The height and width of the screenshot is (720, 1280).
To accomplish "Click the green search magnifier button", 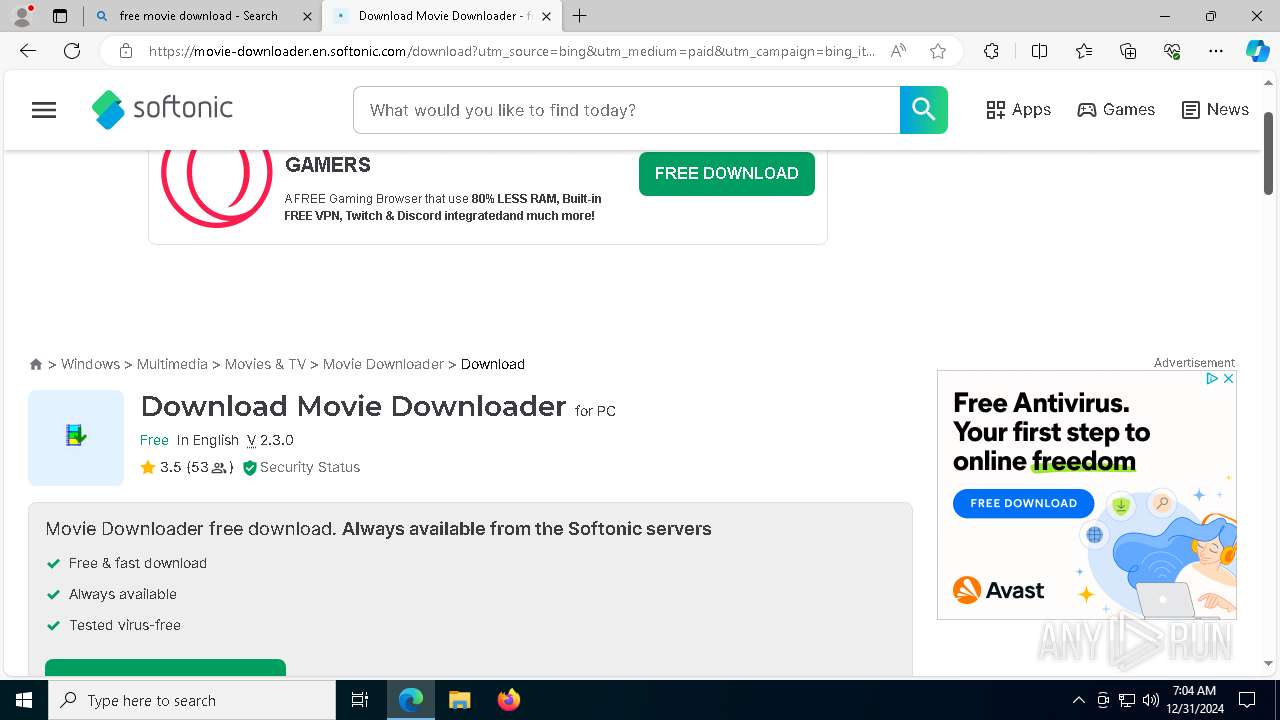I will 923,110.
